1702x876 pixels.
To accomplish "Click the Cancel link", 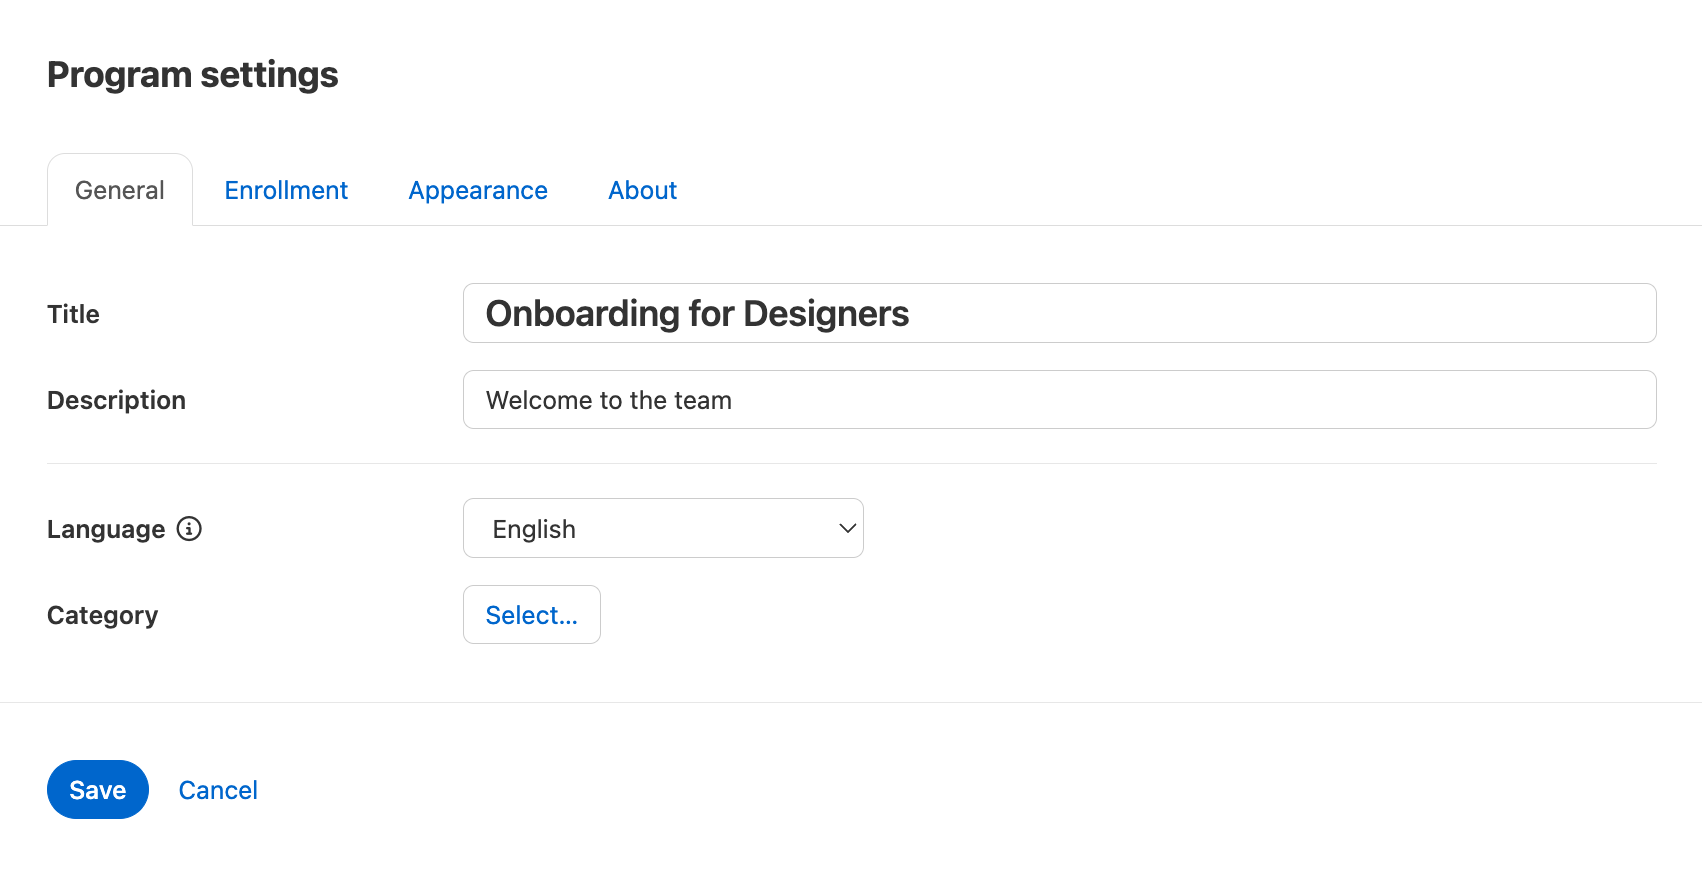I will tap(218, 790).
